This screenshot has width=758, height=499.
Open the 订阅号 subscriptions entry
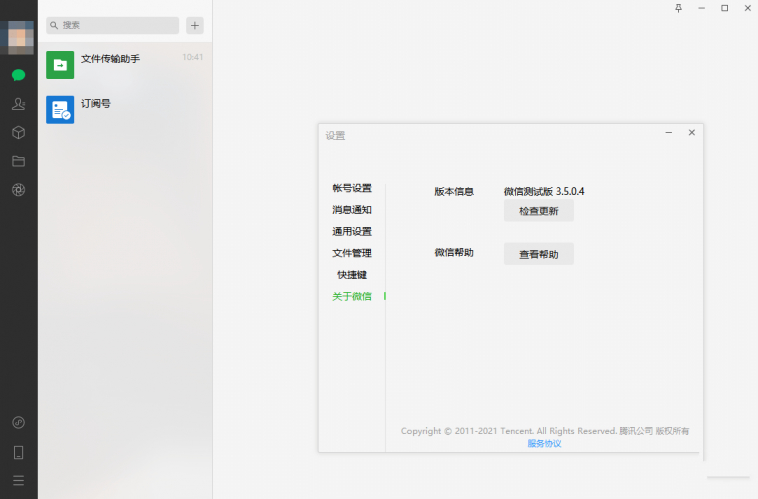click(125, 110)
